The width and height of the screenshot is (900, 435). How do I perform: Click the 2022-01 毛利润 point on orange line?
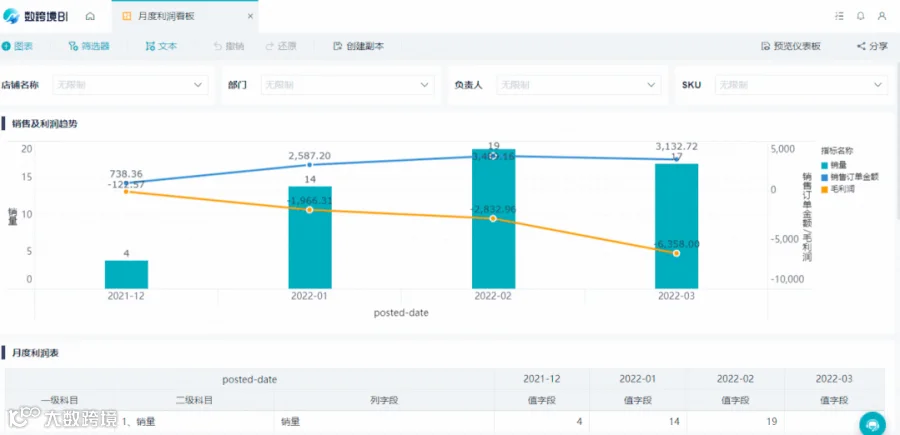click(309, 210)
